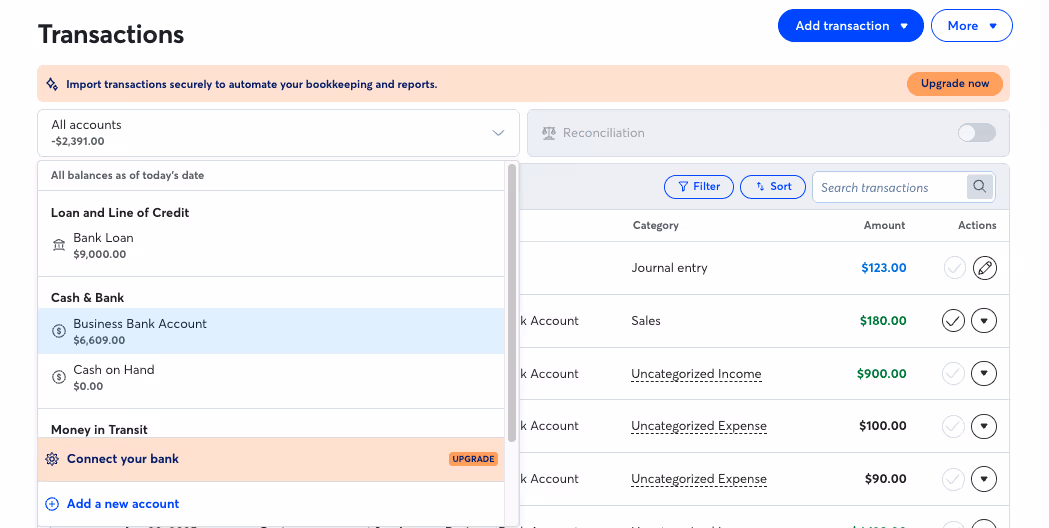This screenshot has width=1049, height=528.
Task: Toggle reviewed checkmark for $180.00 Sales row
Action: coord(953,321)
